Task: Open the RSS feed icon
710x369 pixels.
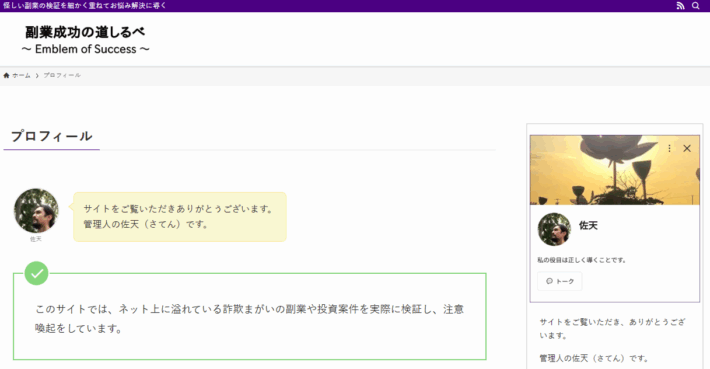Action: (680, 6)
